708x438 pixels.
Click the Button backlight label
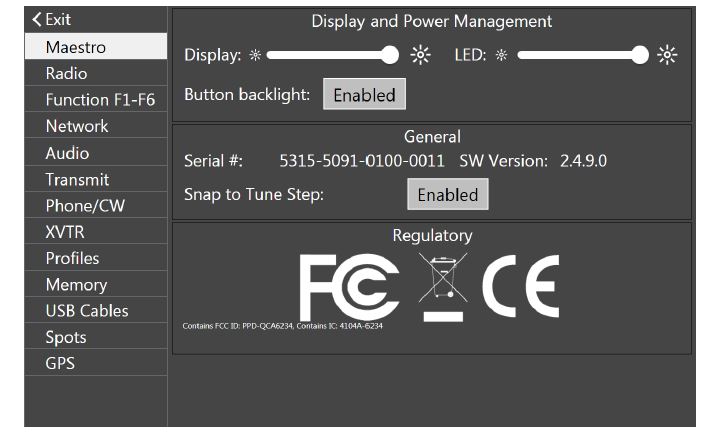[x=247, y=94]
